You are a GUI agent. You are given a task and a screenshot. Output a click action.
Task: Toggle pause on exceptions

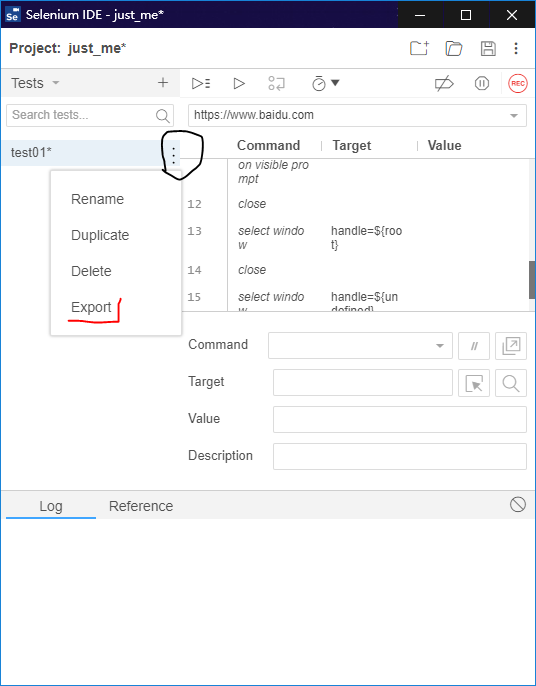[x=482, y=83]
